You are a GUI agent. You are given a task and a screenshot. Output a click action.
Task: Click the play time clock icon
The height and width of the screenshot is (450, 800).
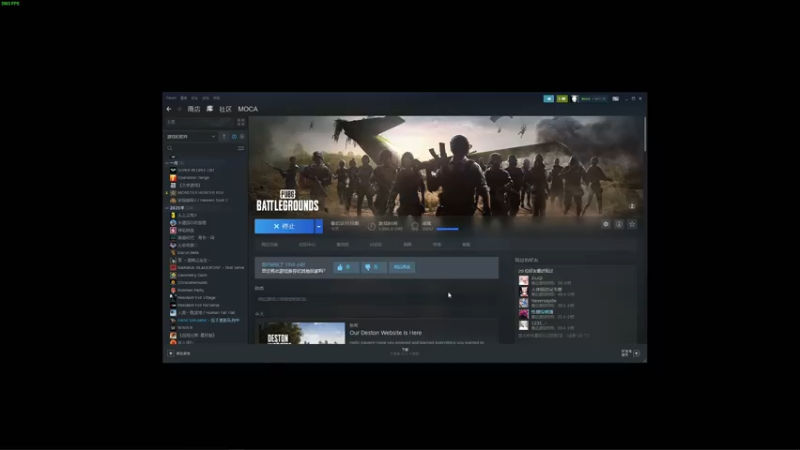[x=371, y=226]
